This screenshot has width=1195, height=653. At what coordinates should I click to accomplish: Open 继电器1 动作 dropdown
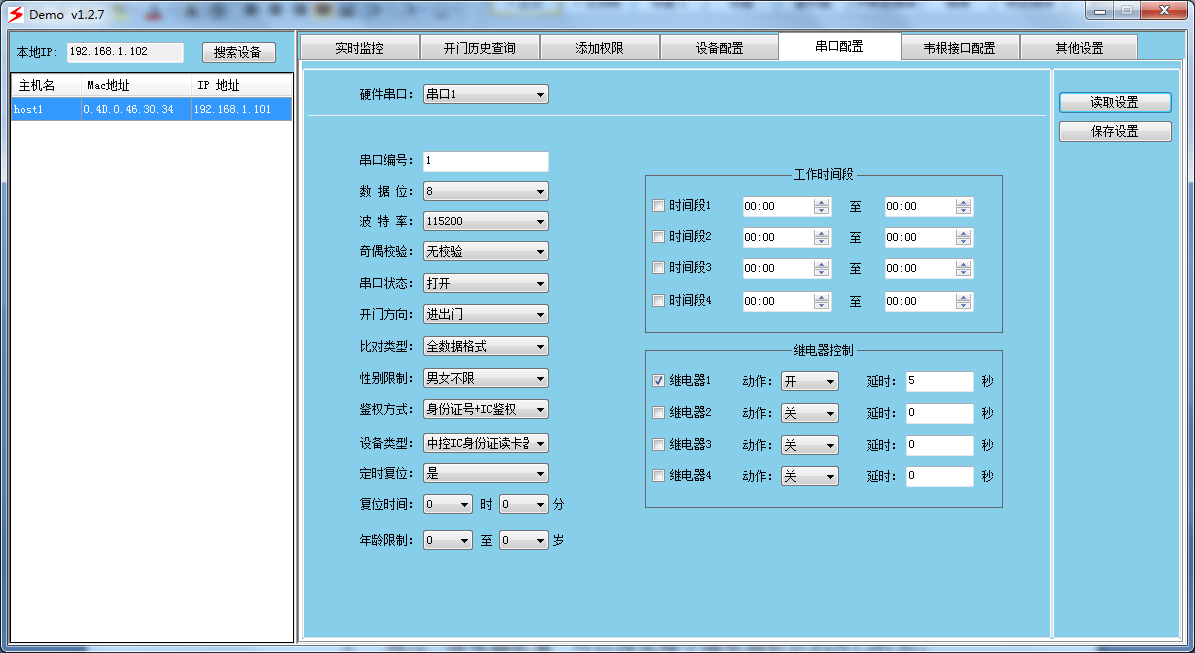pyautogui.click(x=809, y=382)
